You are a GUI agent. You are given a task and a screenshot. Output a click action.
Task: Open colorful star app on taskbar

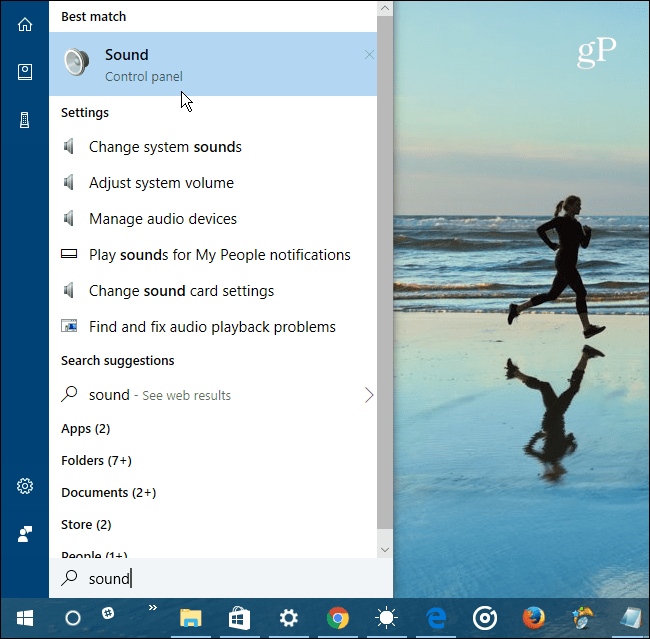click(582, 618)
